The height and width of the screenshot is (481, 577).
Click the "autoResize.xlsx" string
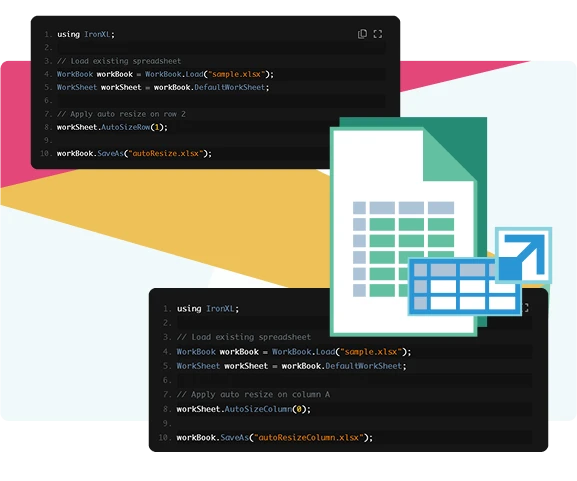coord(165,153)
